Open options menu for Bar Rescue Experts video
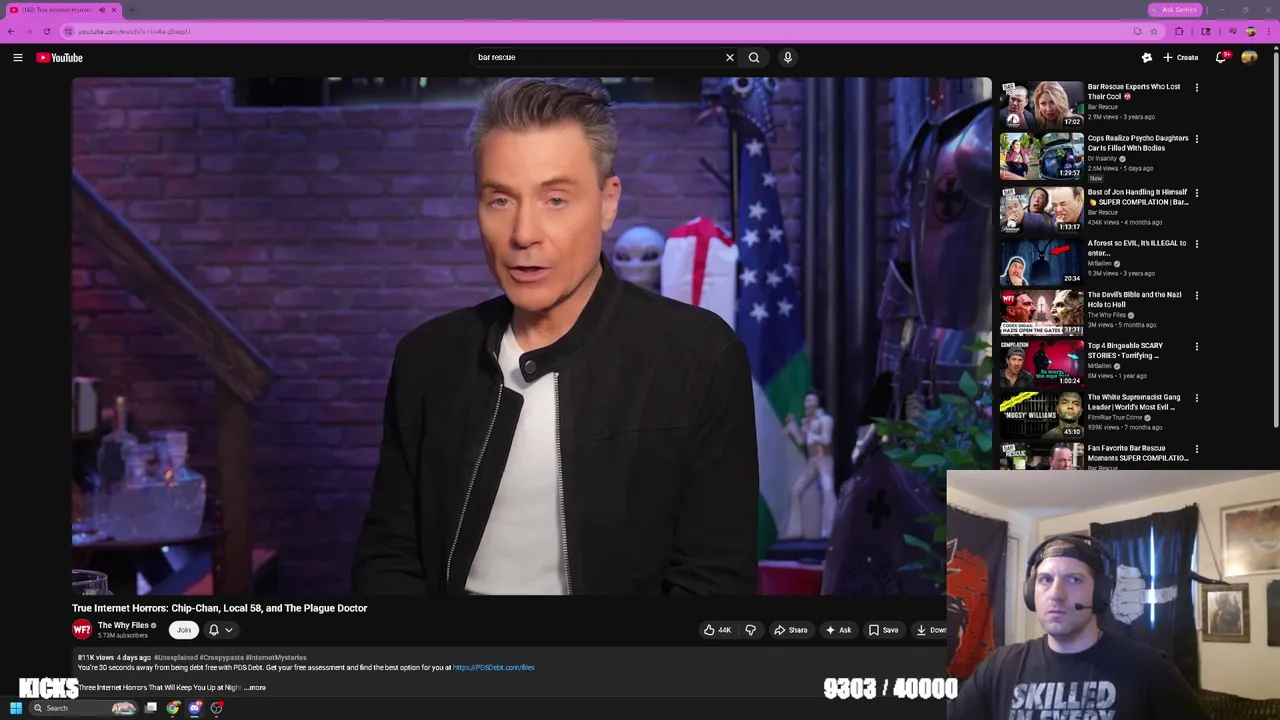The height and width of the screenshot is (720, 1280). [x=1197, y=88]
